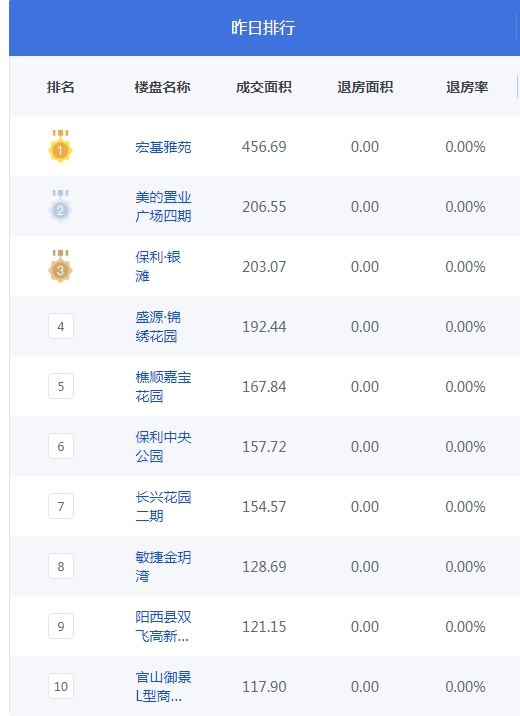520x716 pixels.
Task: Select the rank 5 badge
Action: point(61,386)
